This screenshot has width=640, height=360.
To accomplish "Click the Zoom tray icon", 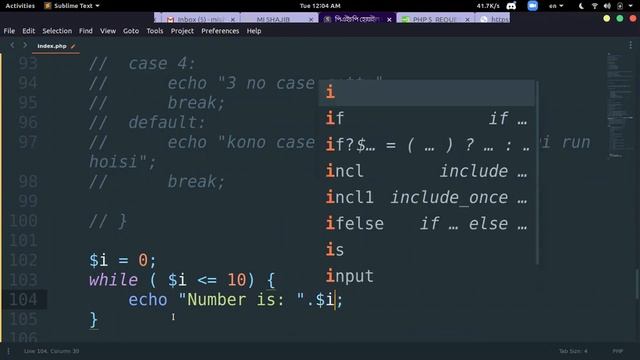I will pos(532,6).
